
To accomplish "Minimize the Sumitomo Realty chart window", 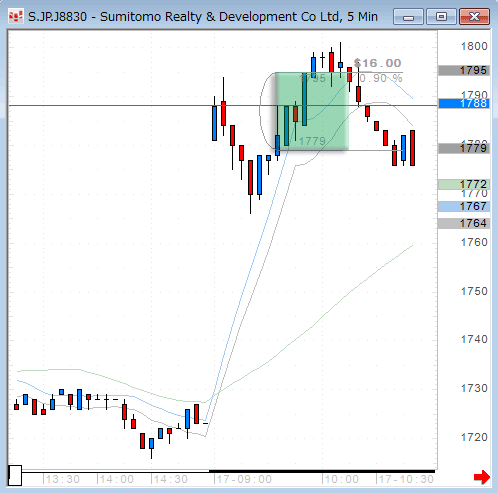I will click(408, 17).
